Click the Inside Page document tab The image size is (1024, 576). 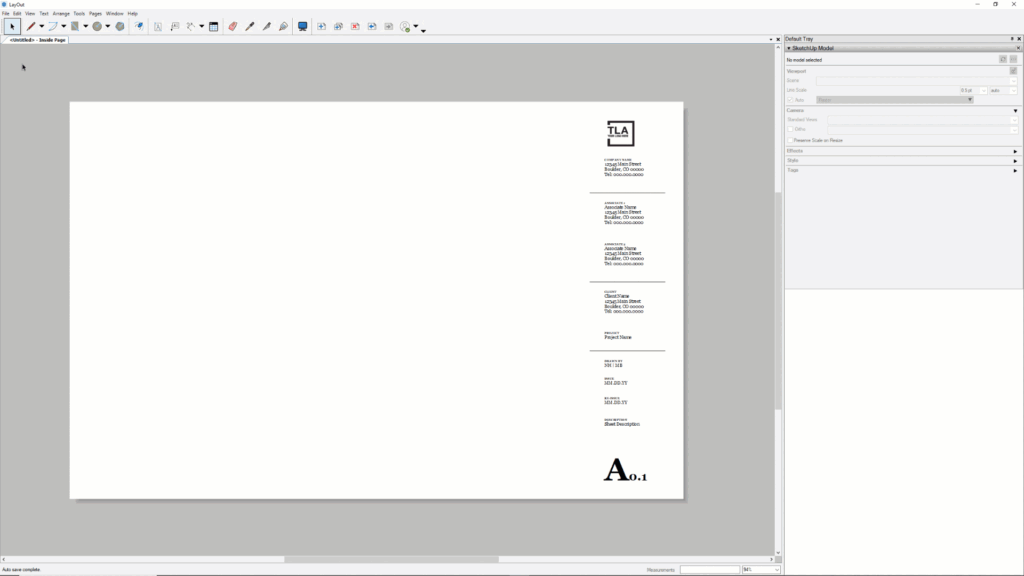click(37, 40)
